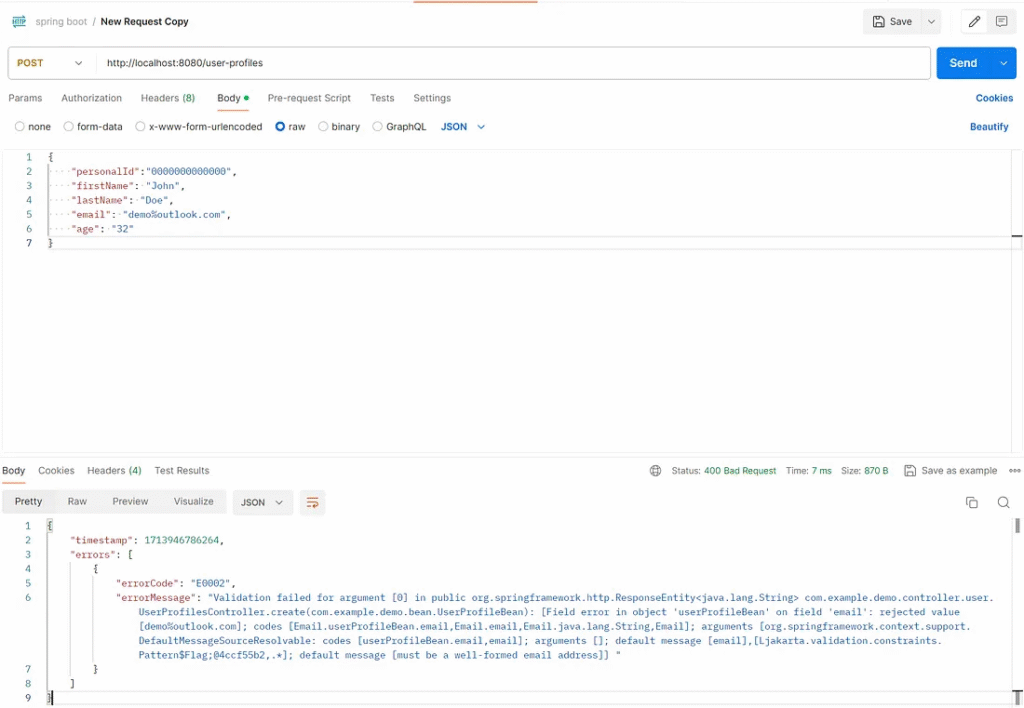This screenshot has width=1024, height=708.
Task: Click the Save as example text
Action: pos(959,470)
